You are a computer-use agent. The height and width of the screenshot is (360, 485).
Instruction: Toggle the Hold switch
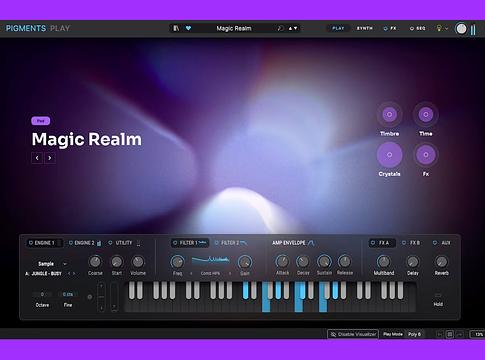(x=438, y=295)
